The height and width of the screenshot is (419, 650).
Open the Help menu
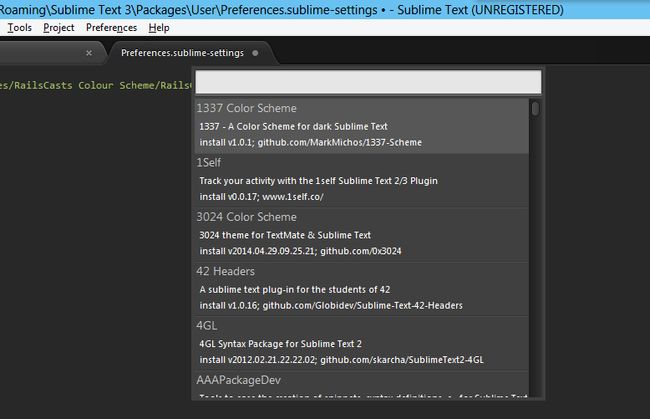coord(159,27)
